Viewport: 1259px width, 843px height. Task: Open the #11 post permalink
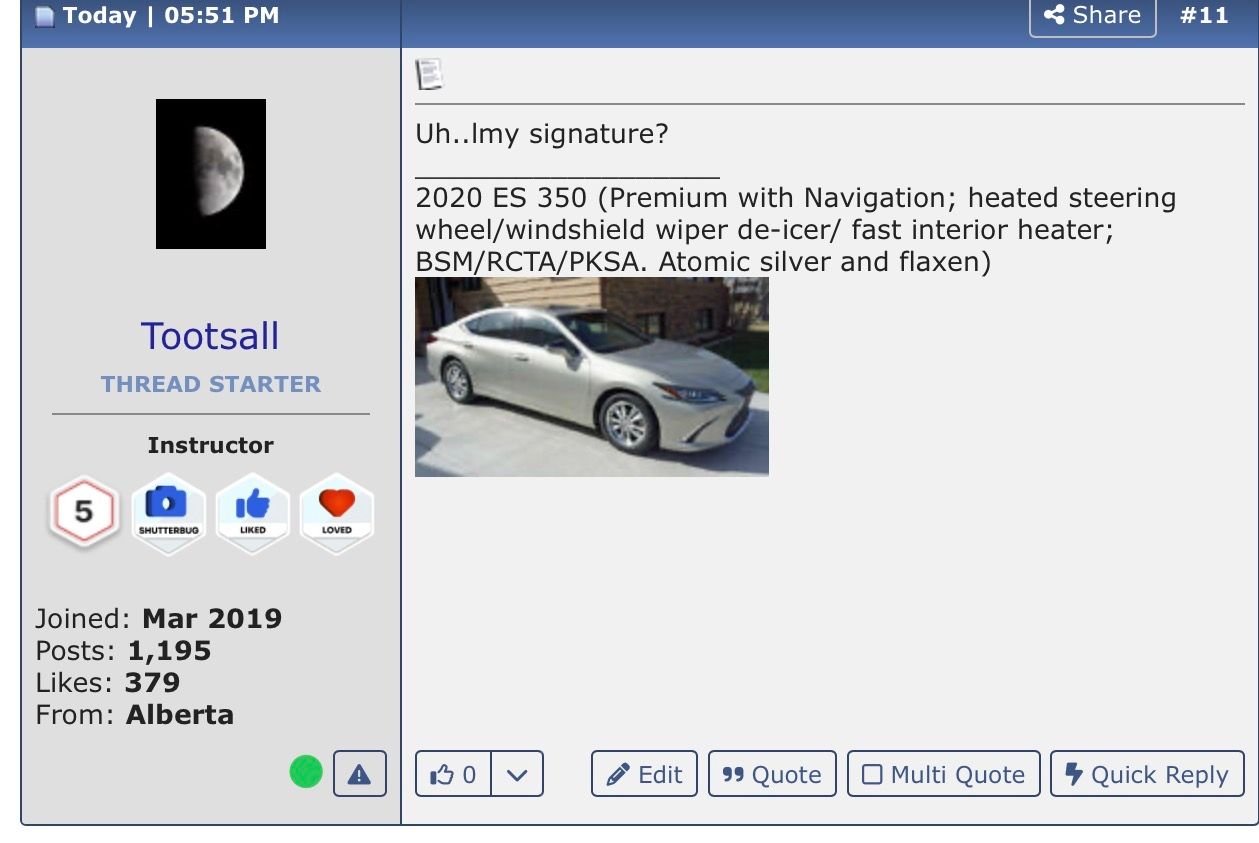click(1203, 16)
